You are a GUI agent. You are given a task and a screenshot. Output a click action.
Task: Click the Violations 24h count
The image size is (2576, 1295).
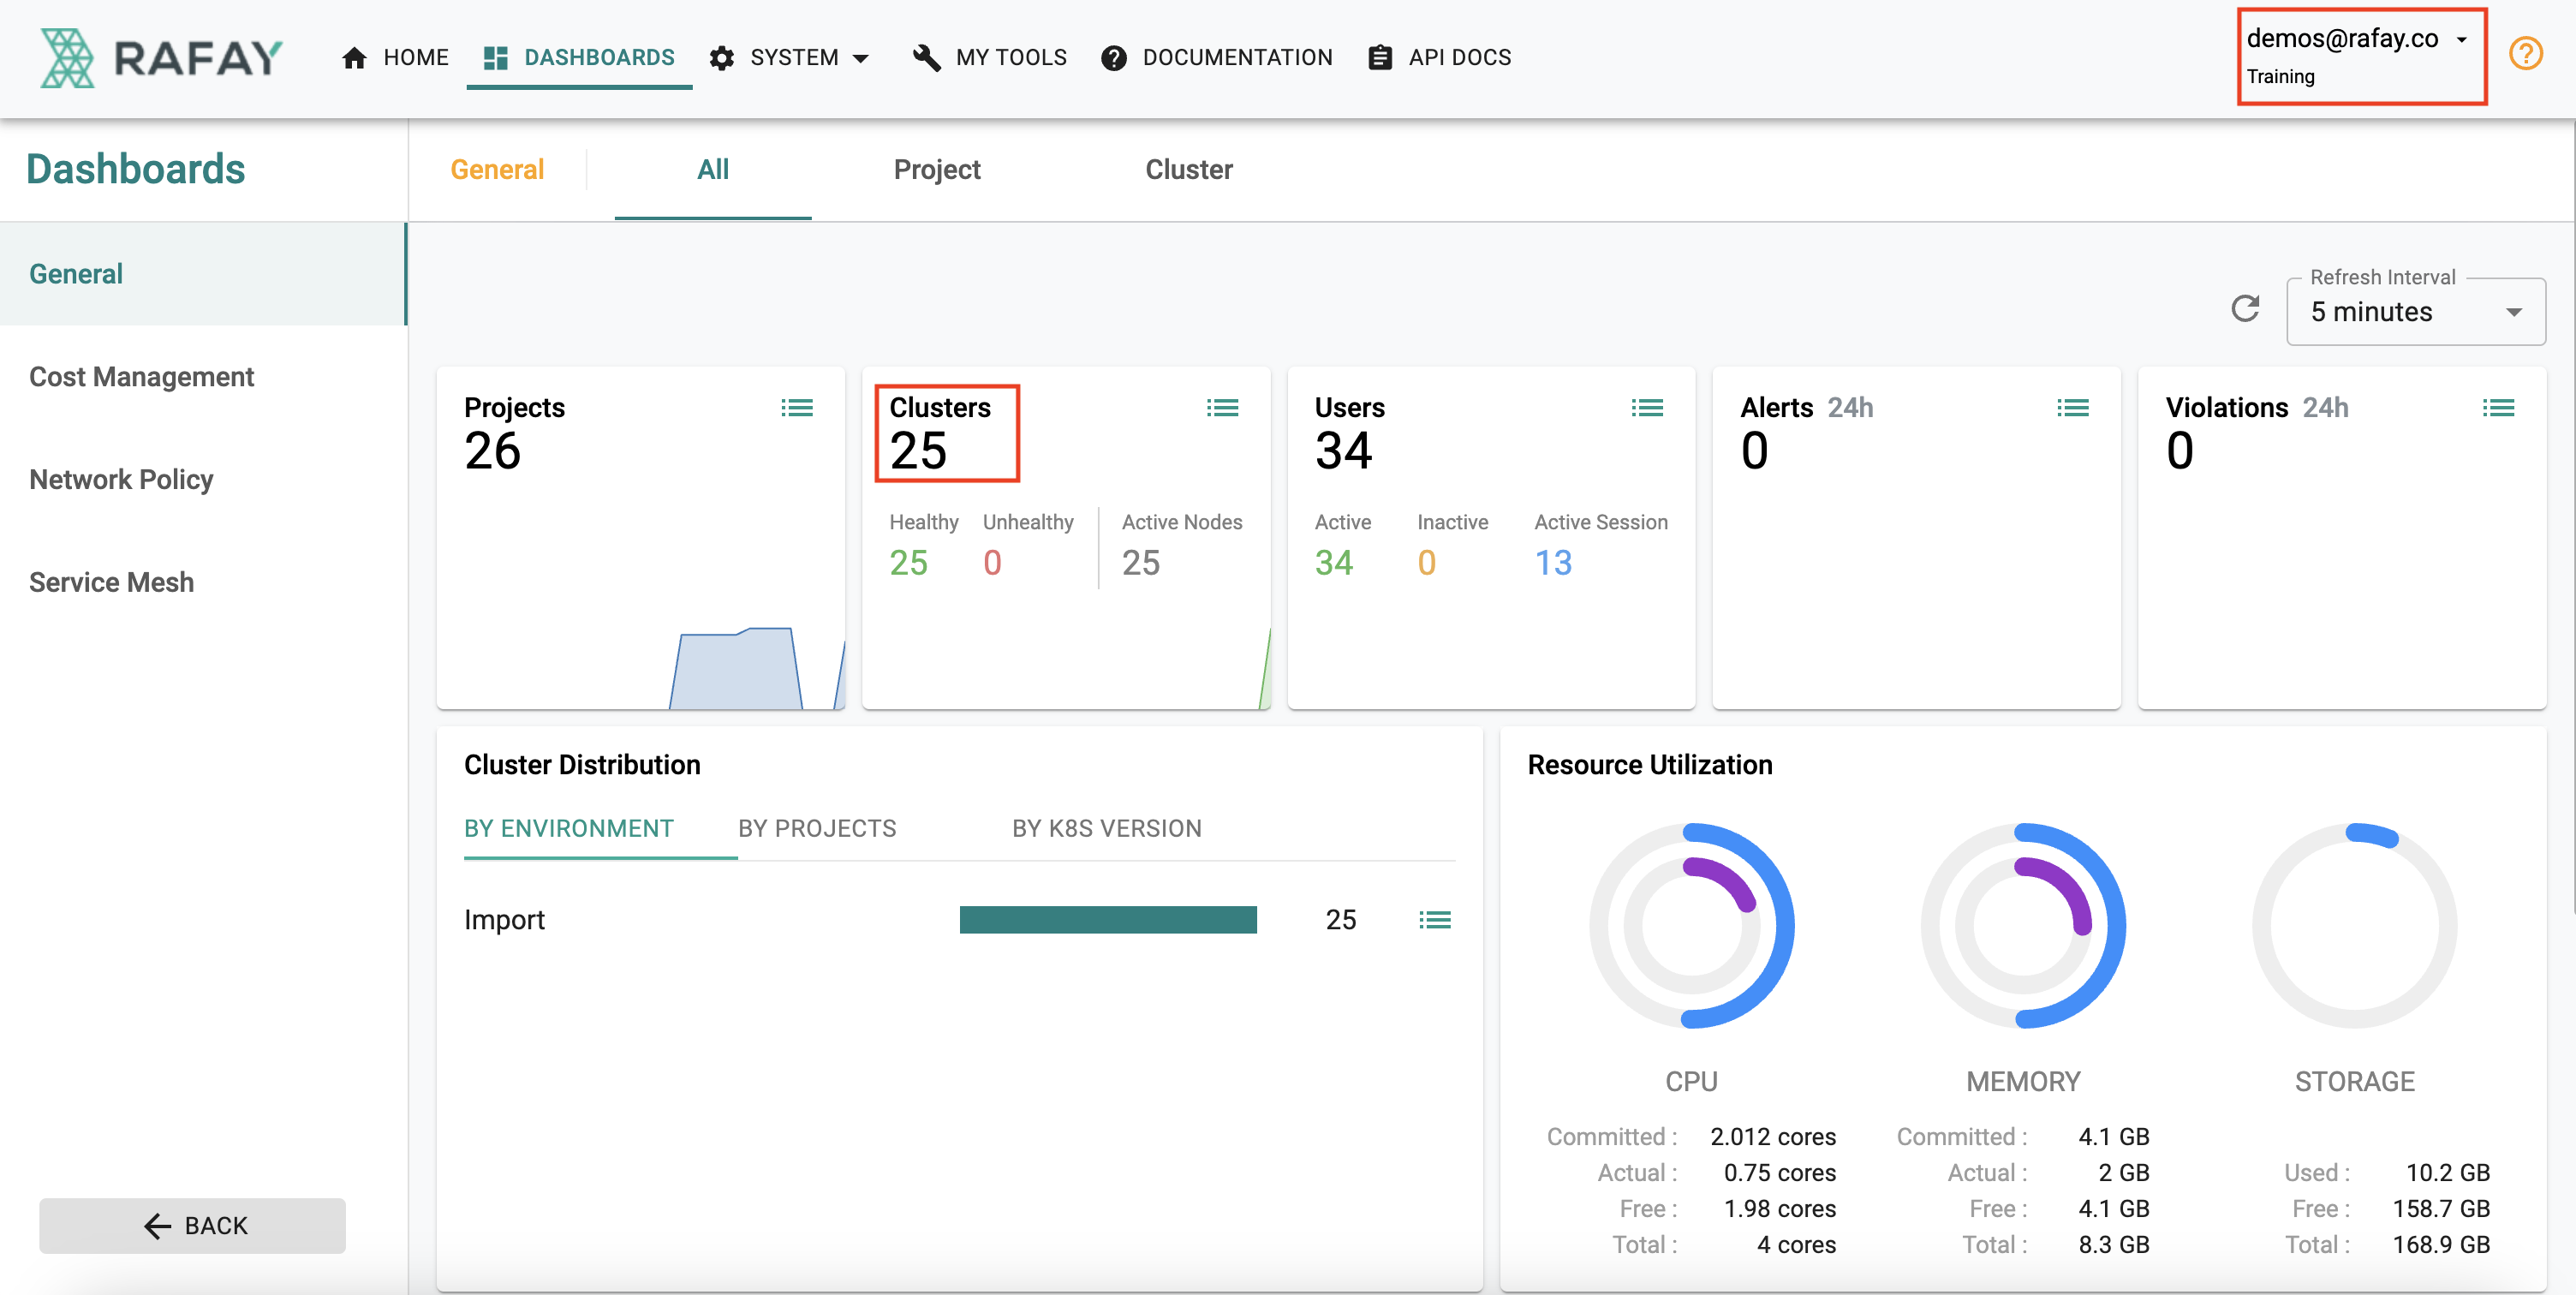2180,451
